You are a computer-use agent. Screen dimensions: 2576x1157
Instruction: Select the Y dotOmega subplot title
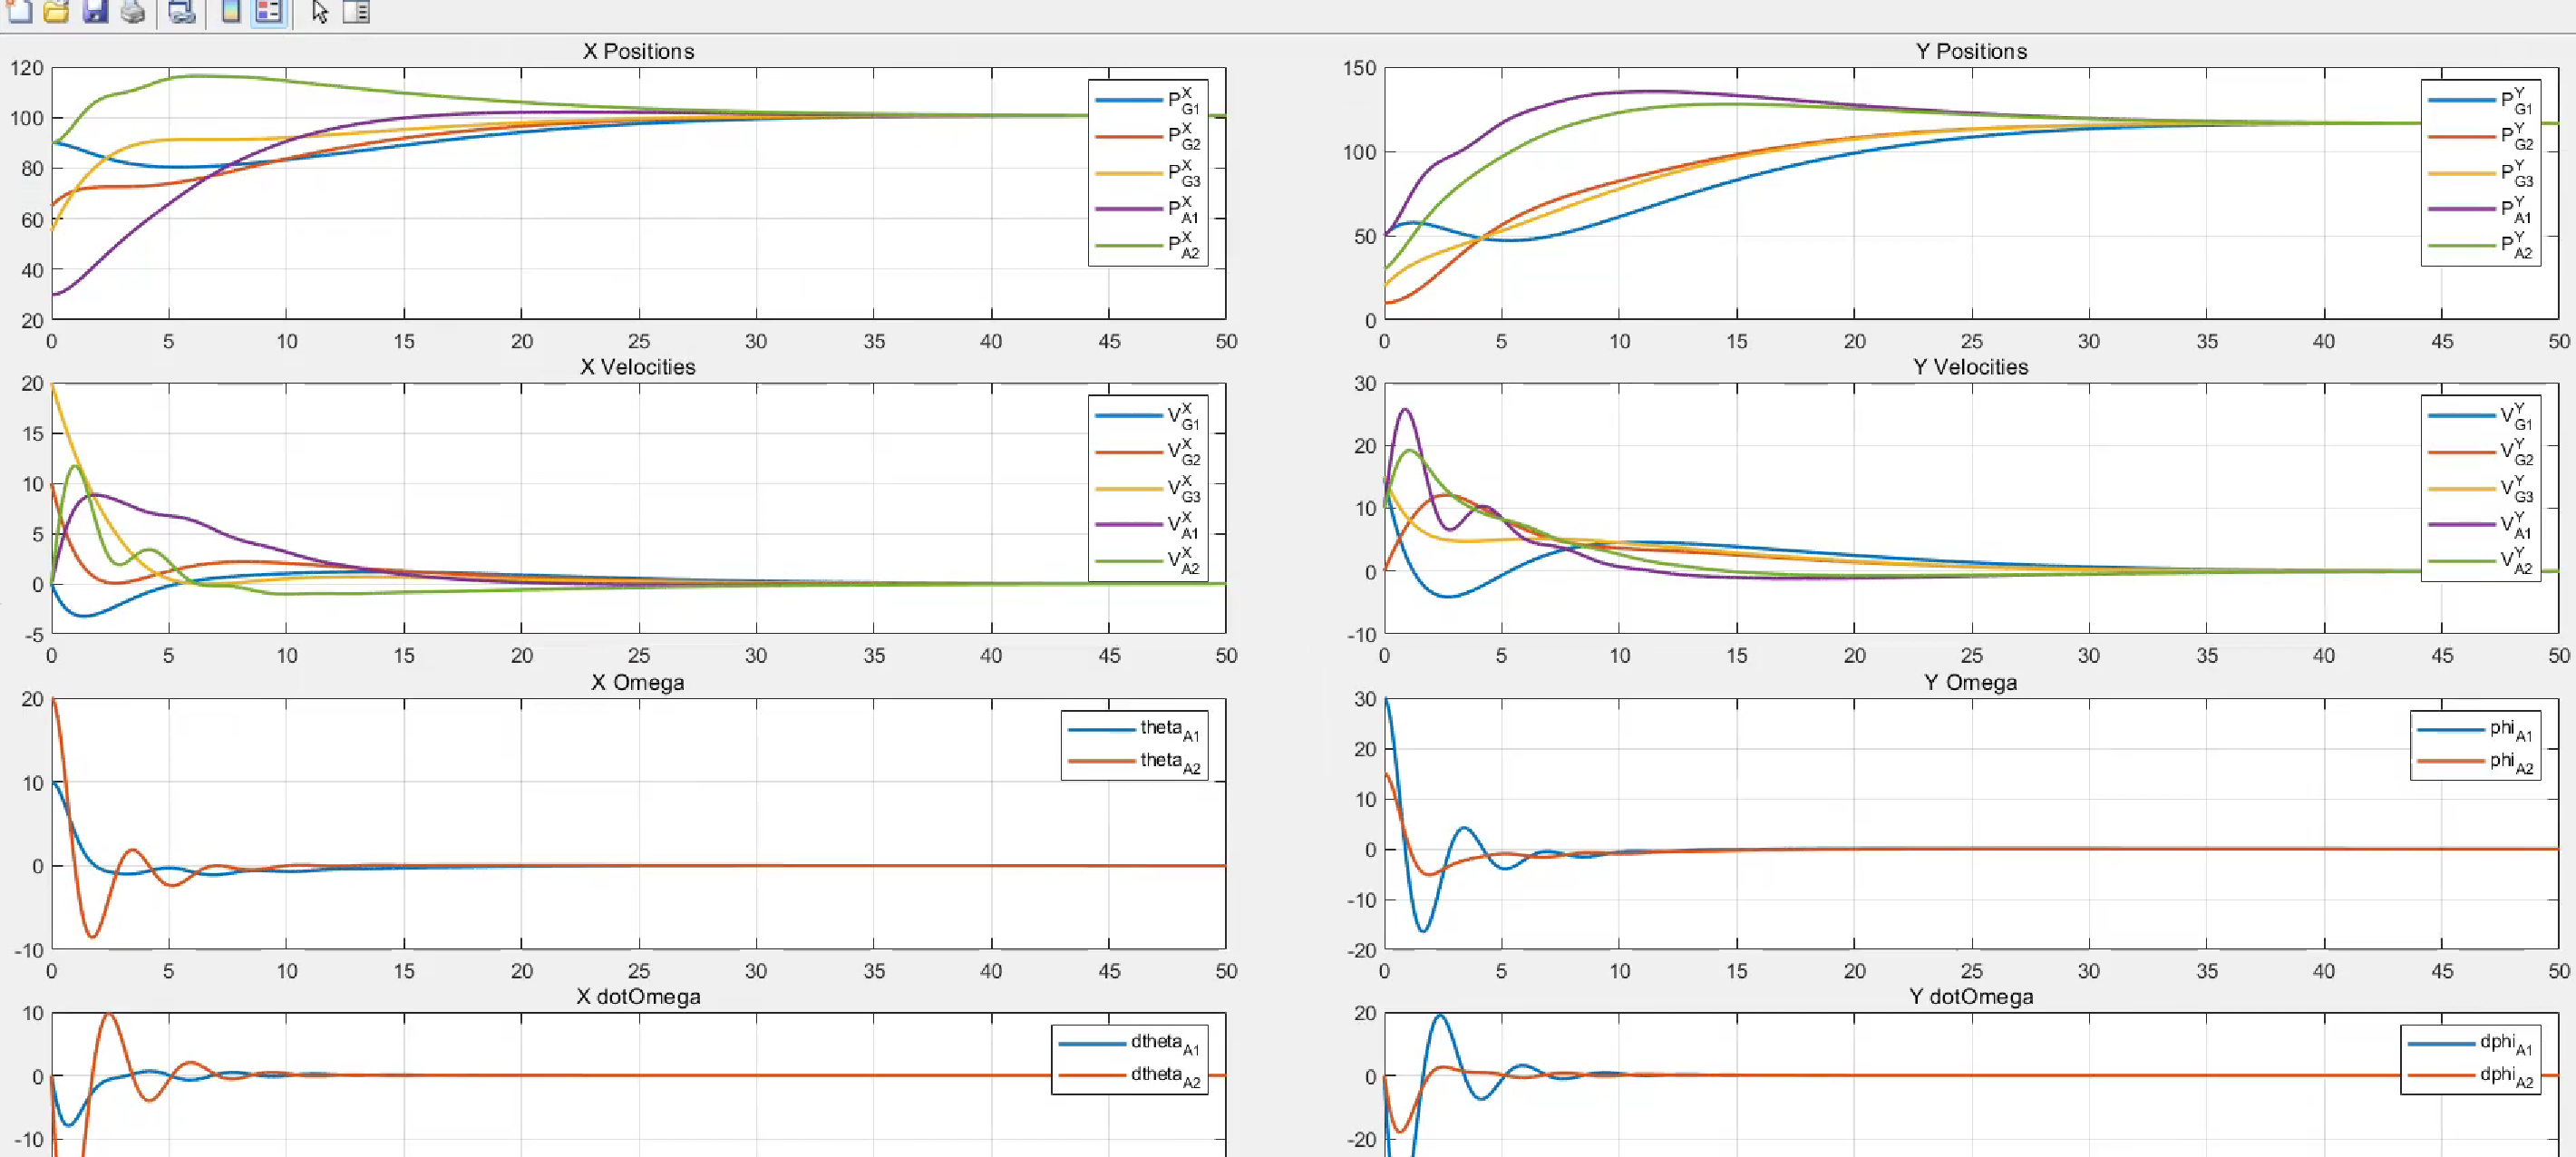pyautogui.click(x=1970, y=996)
